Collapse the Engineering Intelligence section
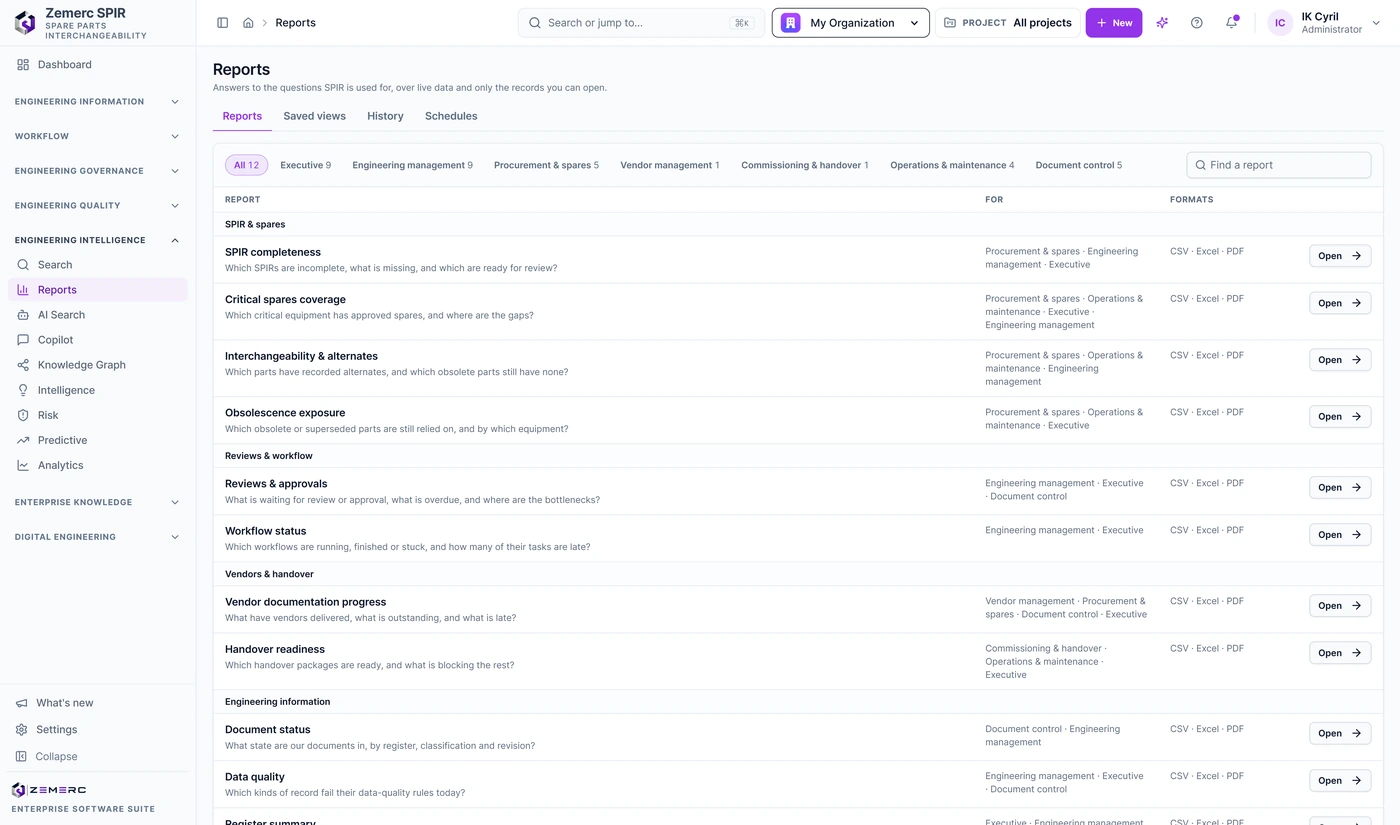 click(98, 240)
